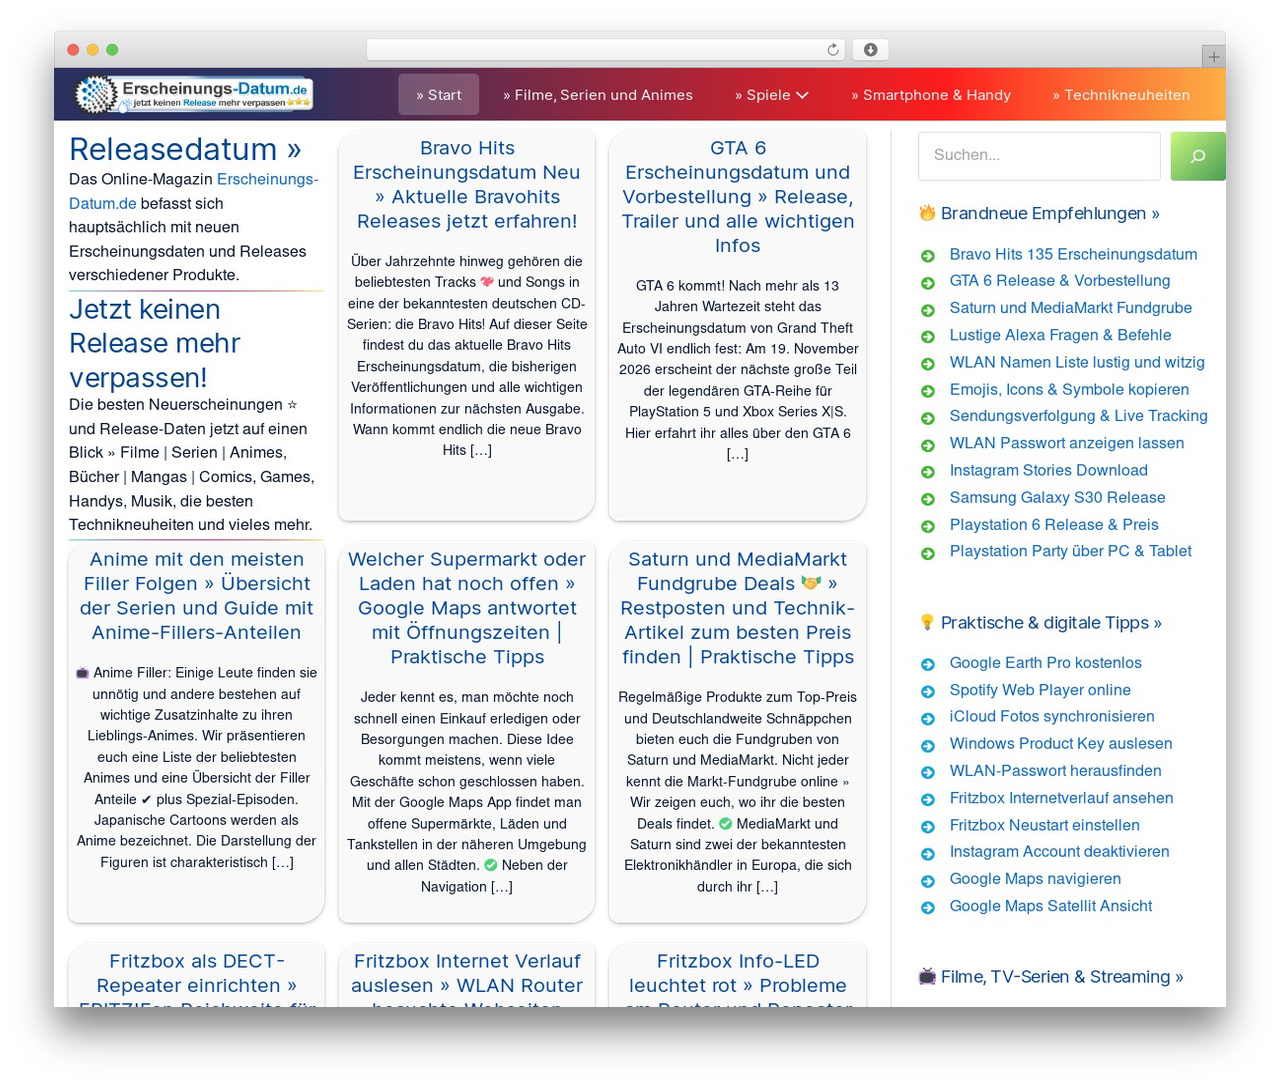Viewport: 1280px width, 1084px height.
Task: Click green arrow icon beside GTA 6 Release
Action: click(x=928, y=283)
